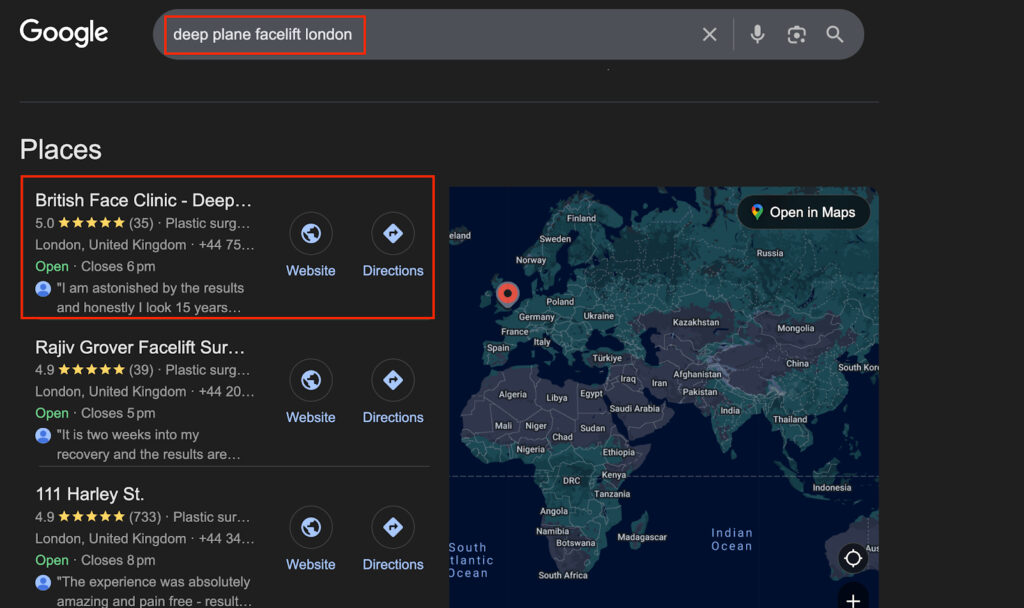Open British Face Clinic website icon
Image resolution: width=1024 pixels, height=608 pixels.
[311, 233]
